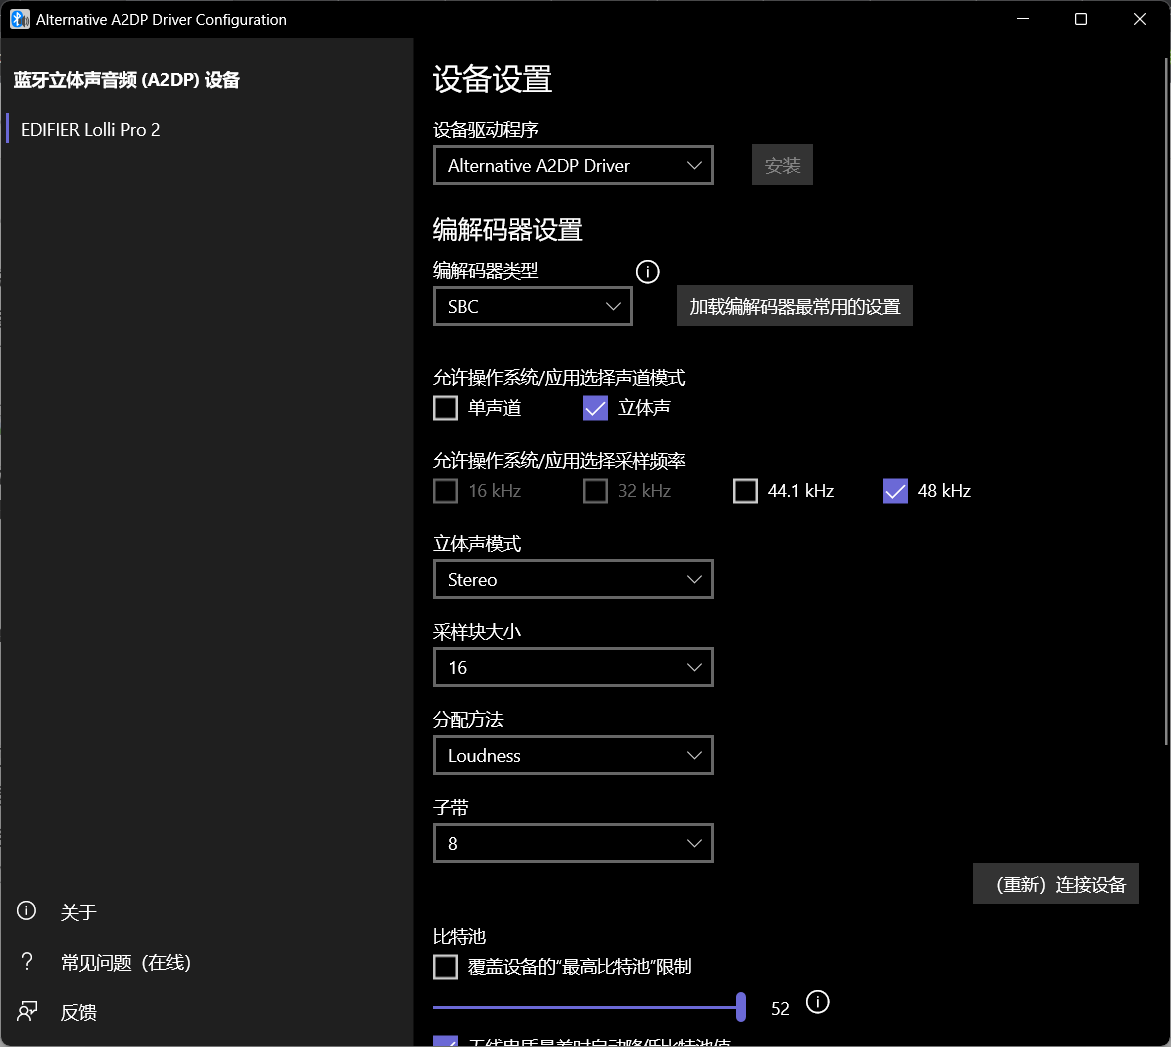Click the info icon next to bitpool value 52
The image size is (1171, 1047).
click(x=818, y=1002)
